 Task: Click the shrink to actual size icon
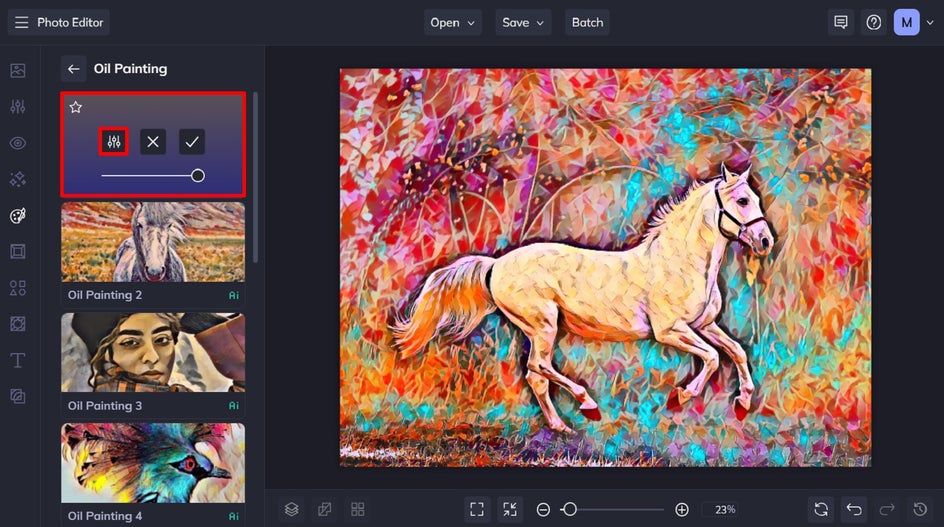point(510,510)
